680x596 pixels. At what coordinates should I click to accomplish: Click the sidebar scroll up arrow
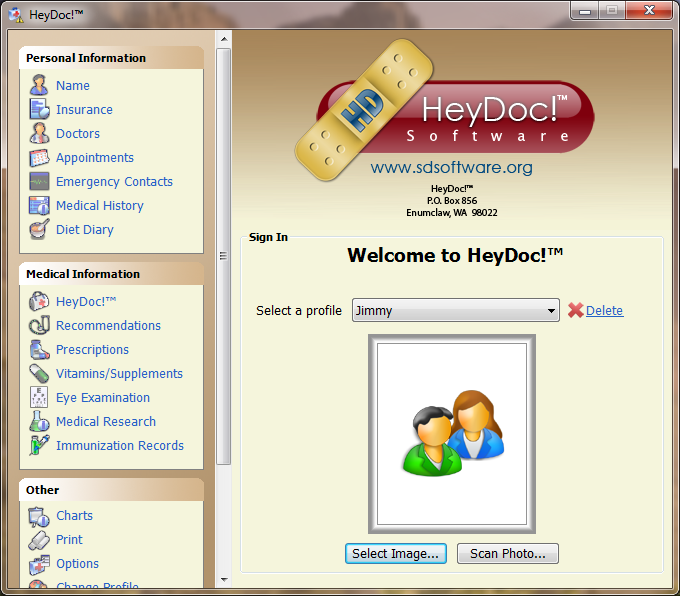click(224, 39)
